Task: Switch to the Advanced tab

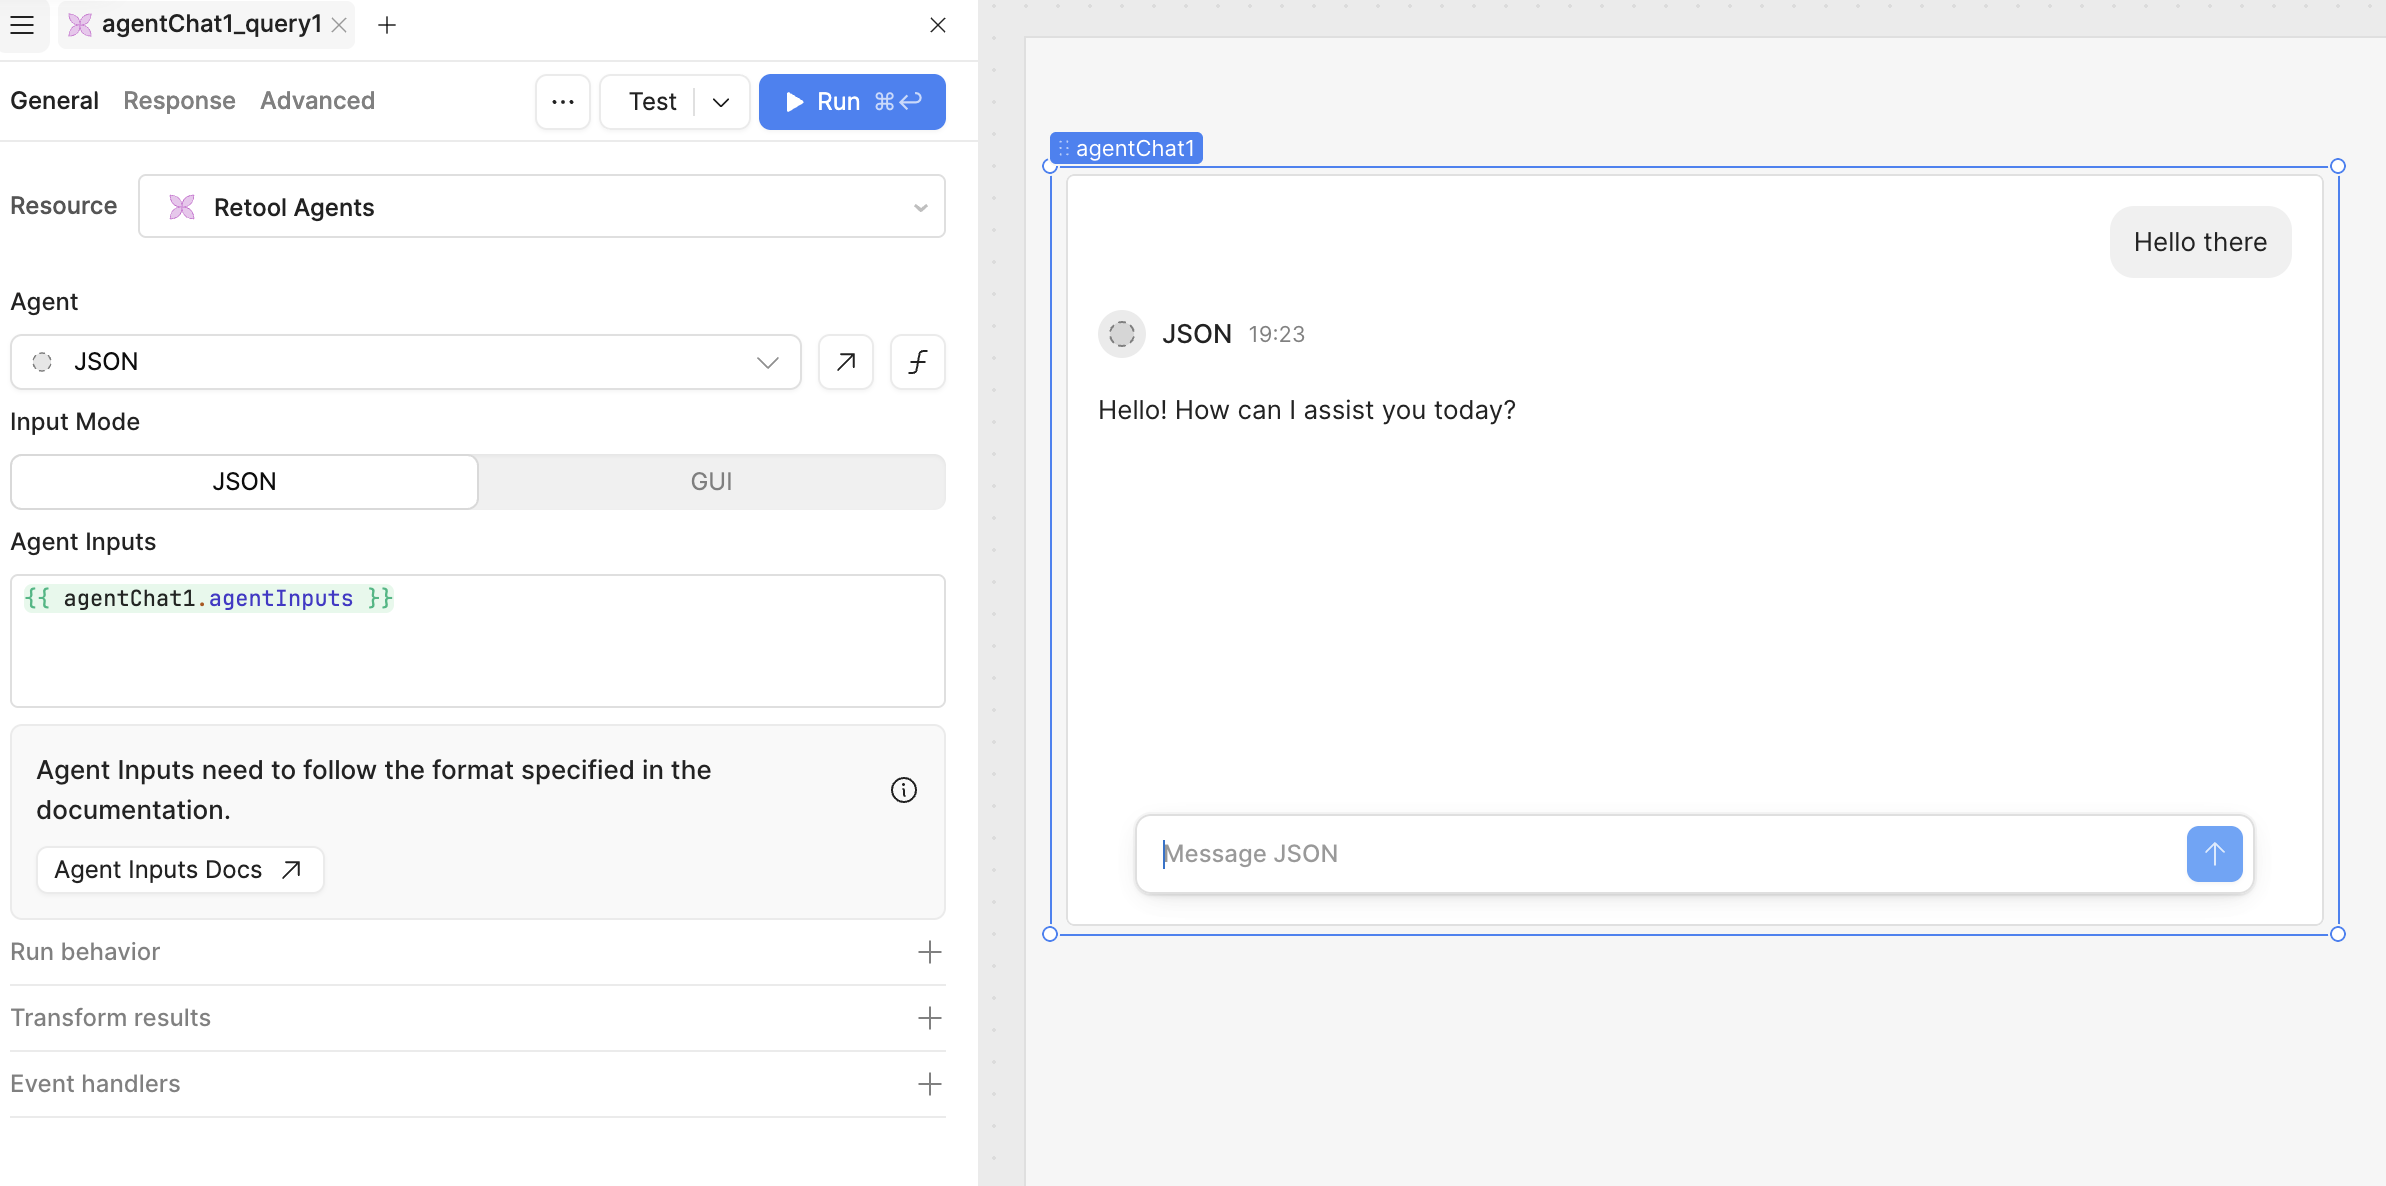Action: pyautogui.click(x=317, y=101)
